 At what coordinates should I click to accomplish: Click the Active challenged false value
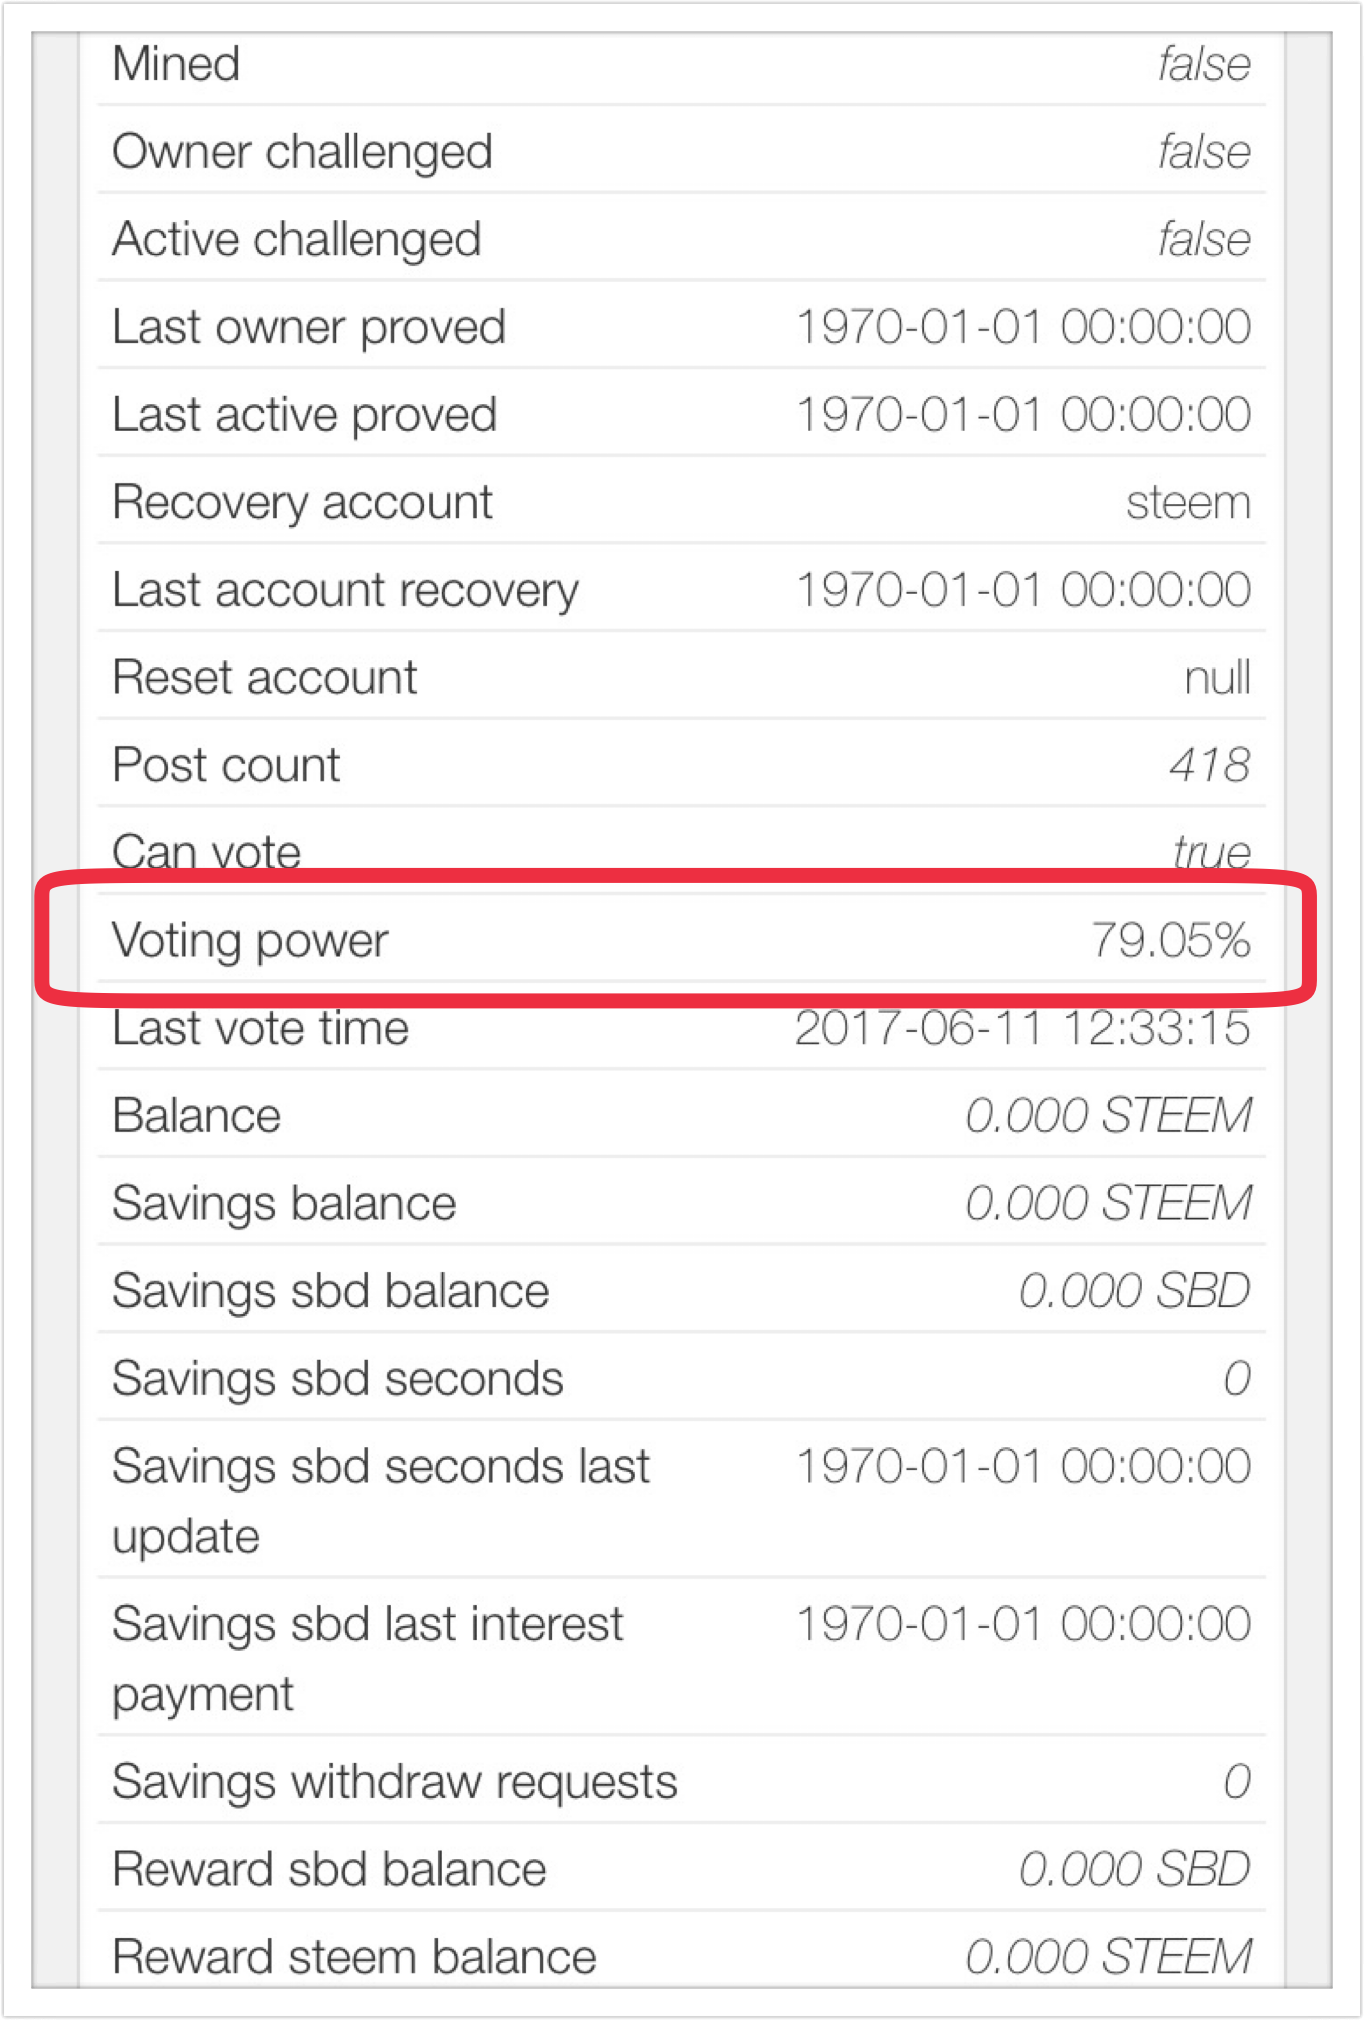(1204, 240)
